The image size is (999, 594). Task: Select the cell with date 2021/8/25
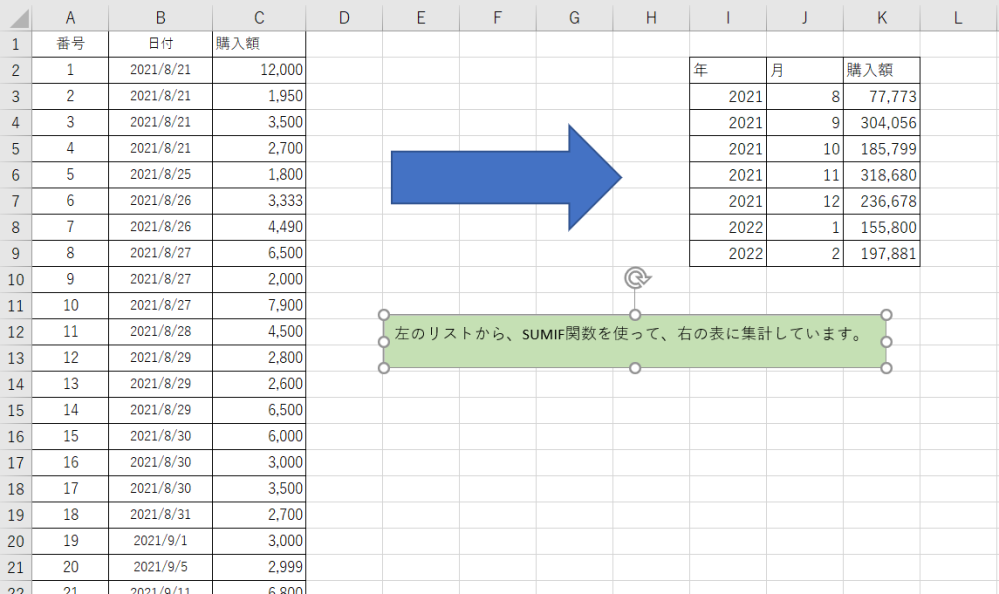pos(160,174)
